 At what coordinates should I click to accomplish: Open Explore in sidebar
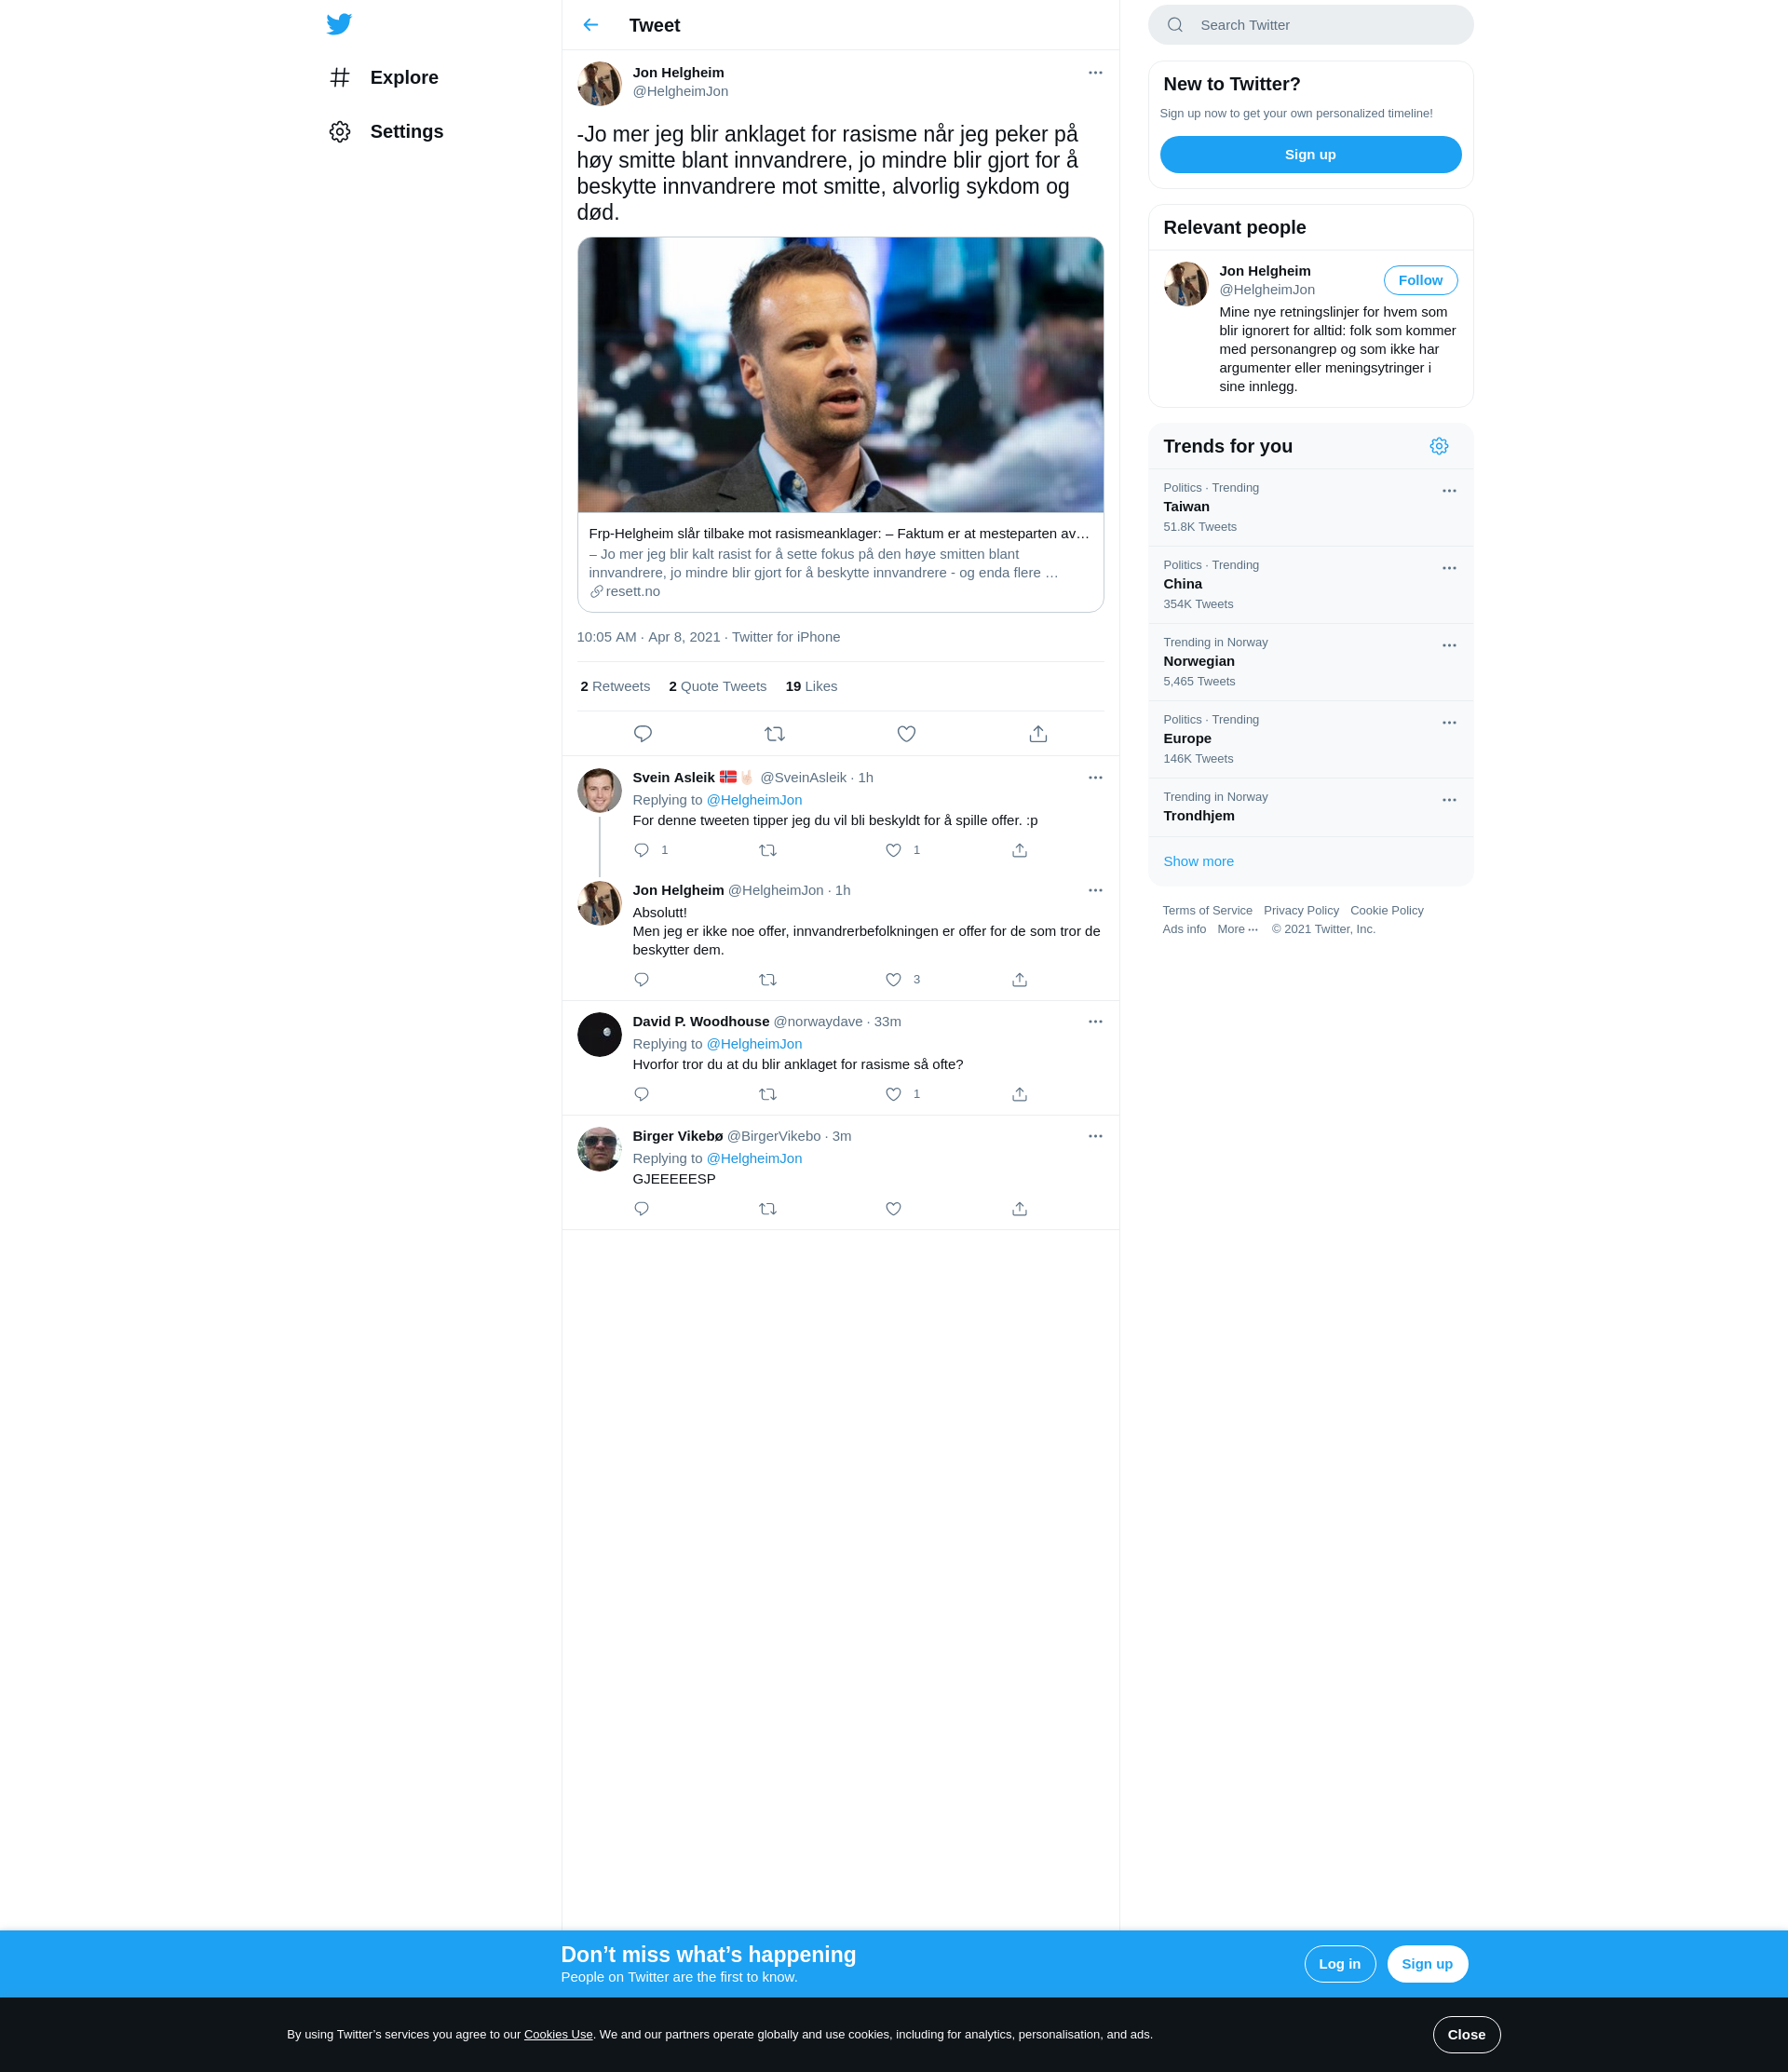coord(403,78)
